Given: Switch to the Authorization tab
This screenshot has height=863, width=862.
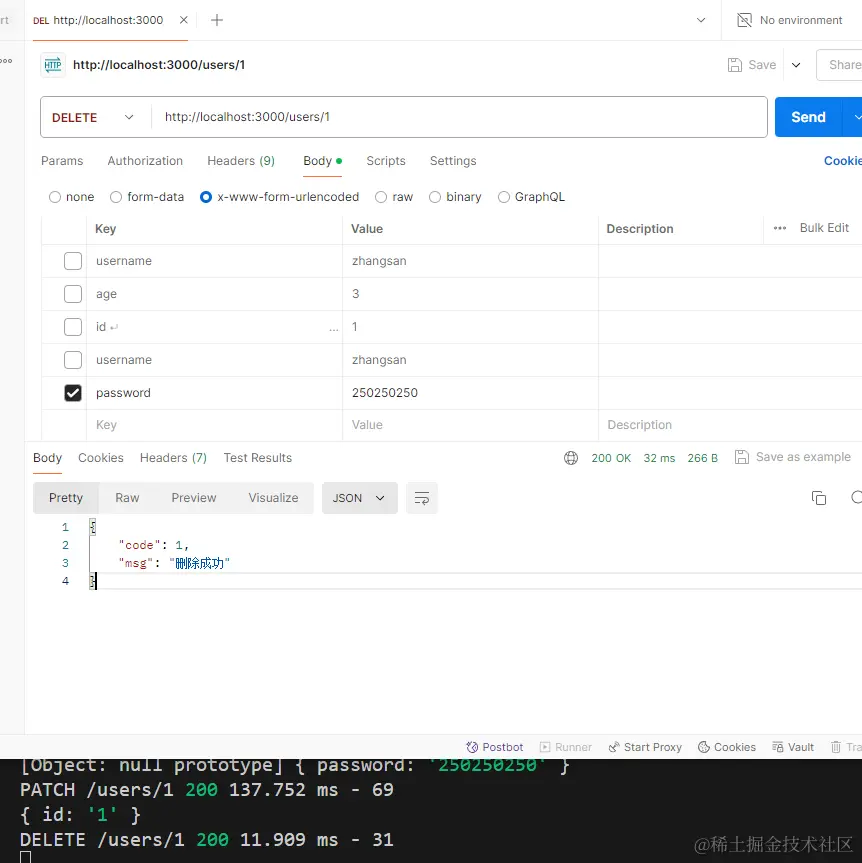Looking at the screenshot, I should point(145,161).
